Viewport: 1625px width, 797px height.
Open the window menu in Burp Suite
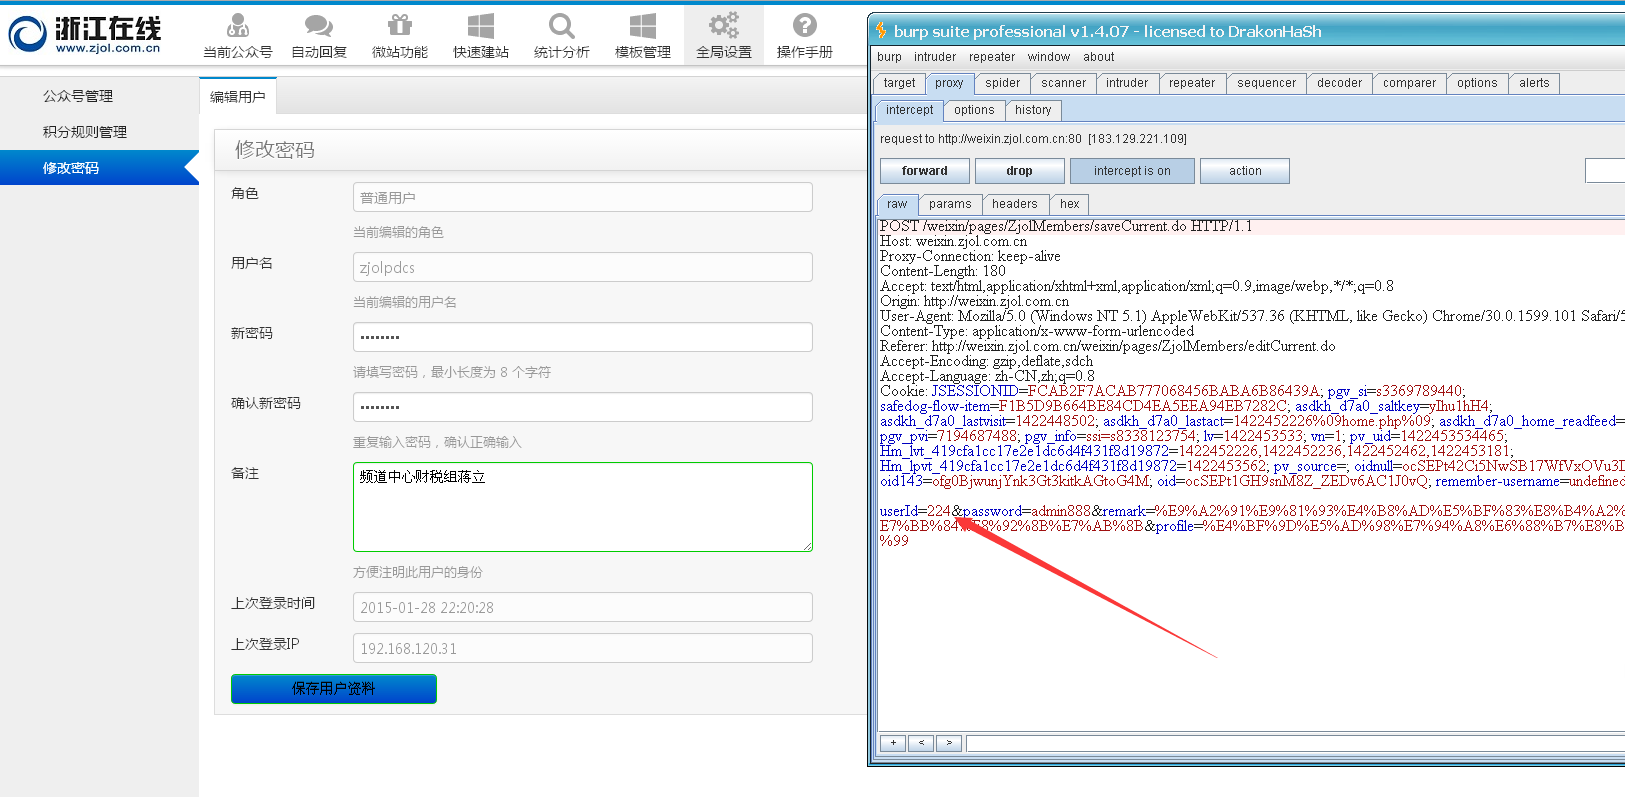tap(1049, 57)
